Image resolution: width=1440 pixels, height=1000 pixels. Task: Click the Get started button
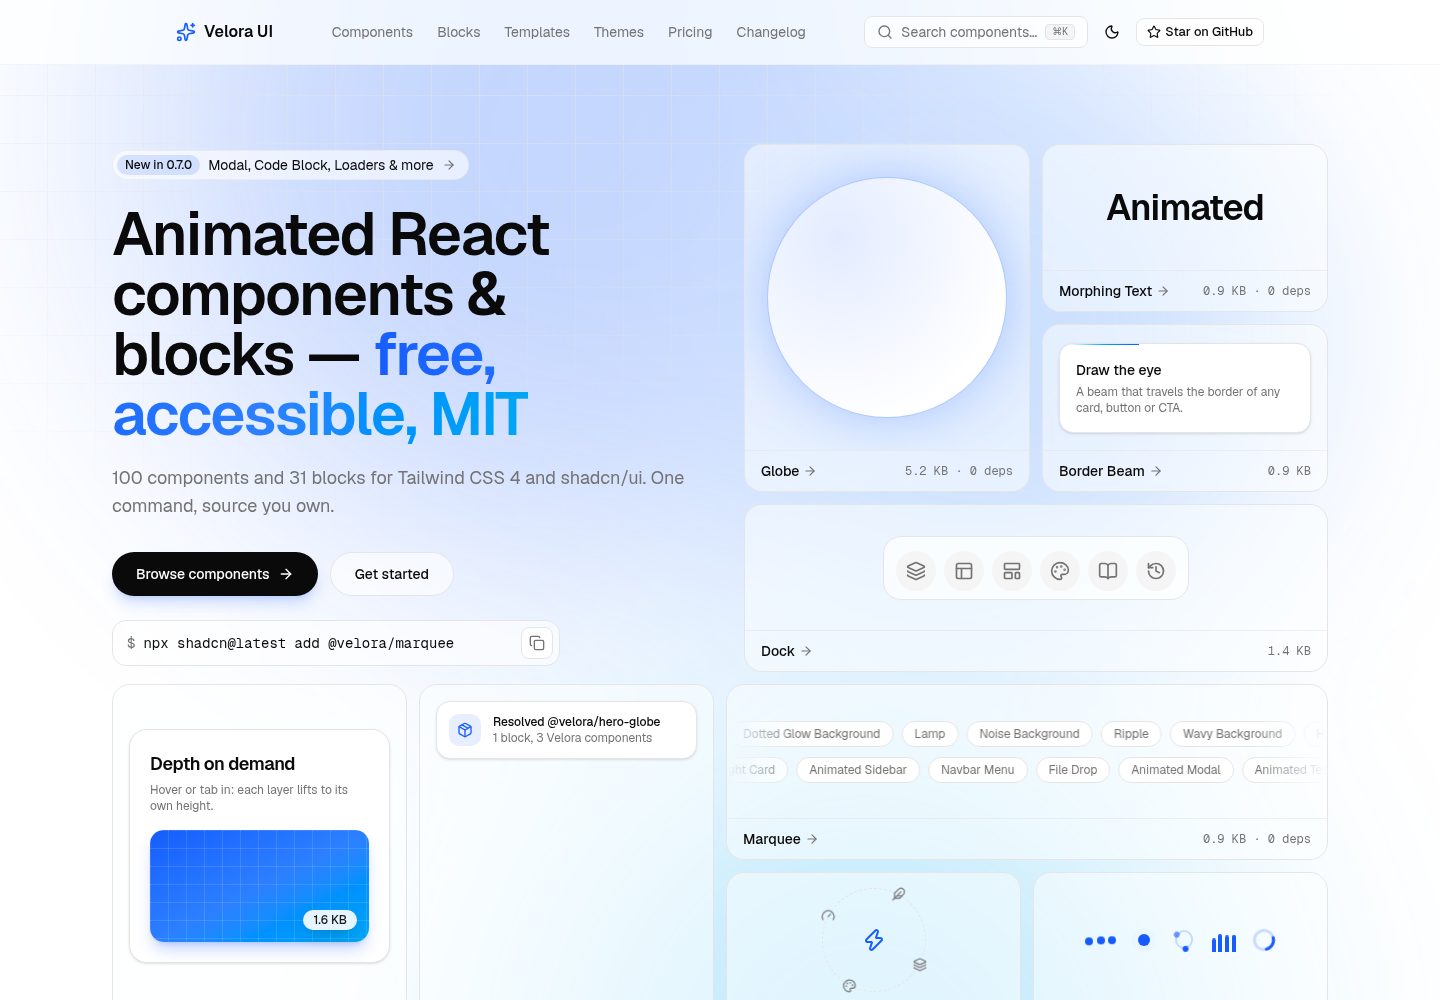click(392, 574)
